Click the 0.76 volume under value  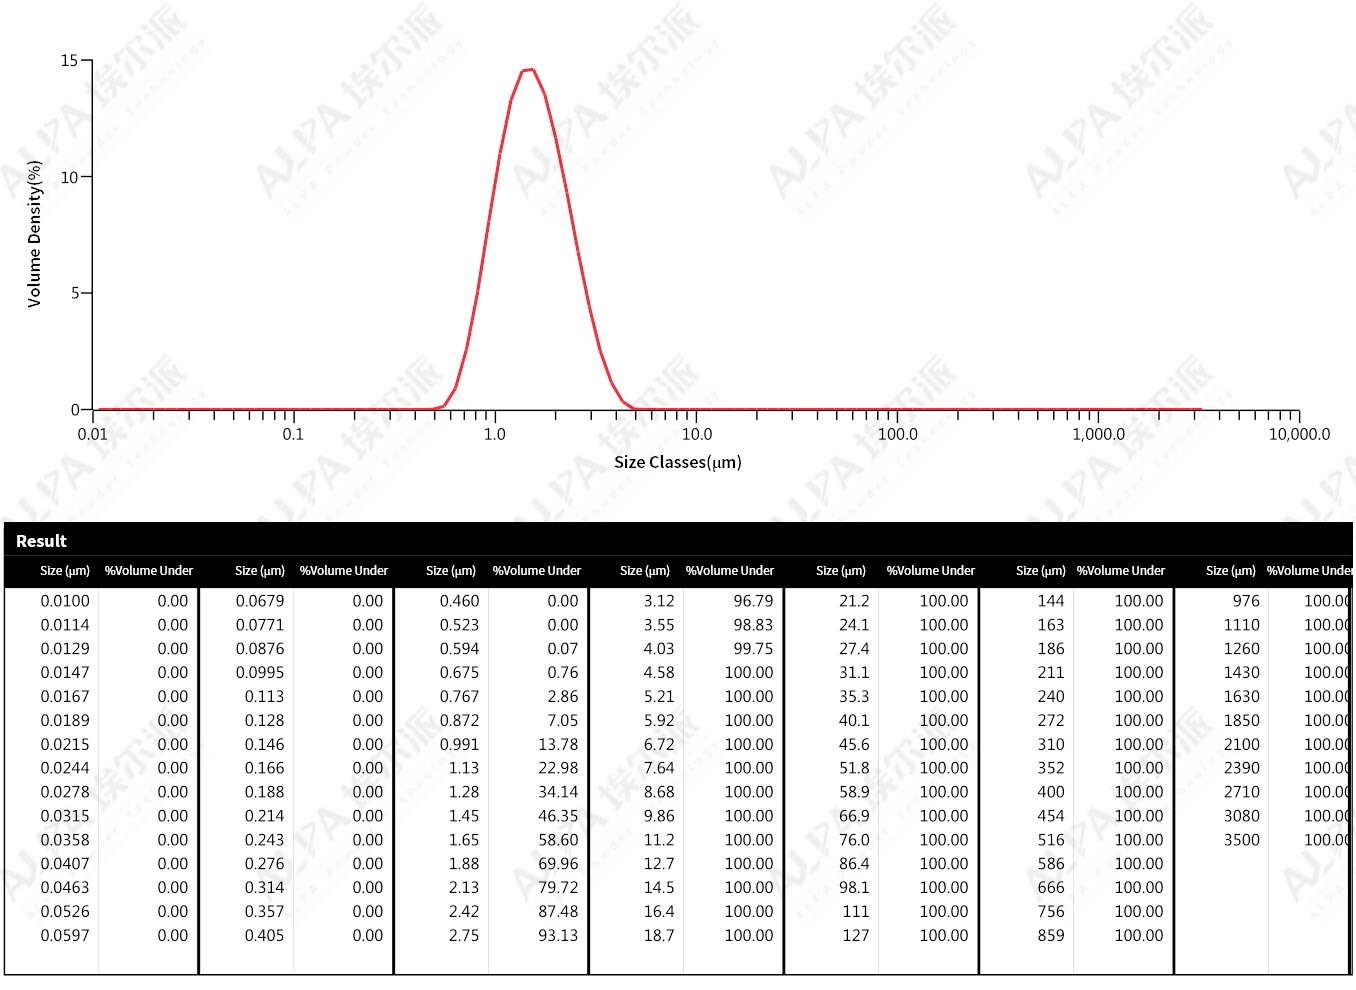[x=563, y=673]
